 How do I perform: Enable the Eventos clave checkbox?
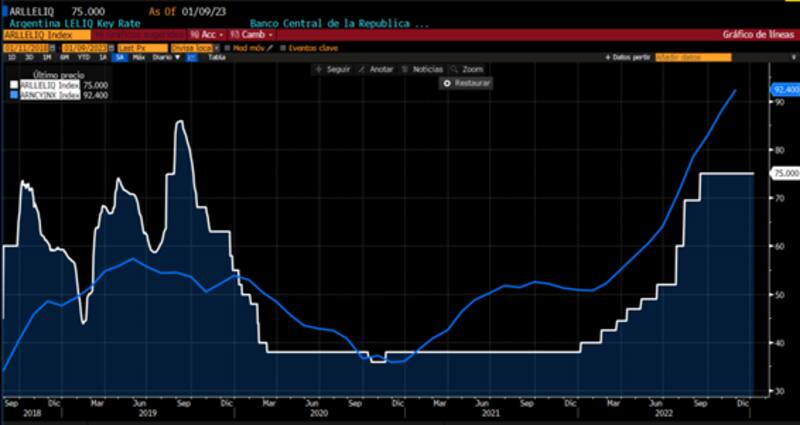click(x=283, y=47)
